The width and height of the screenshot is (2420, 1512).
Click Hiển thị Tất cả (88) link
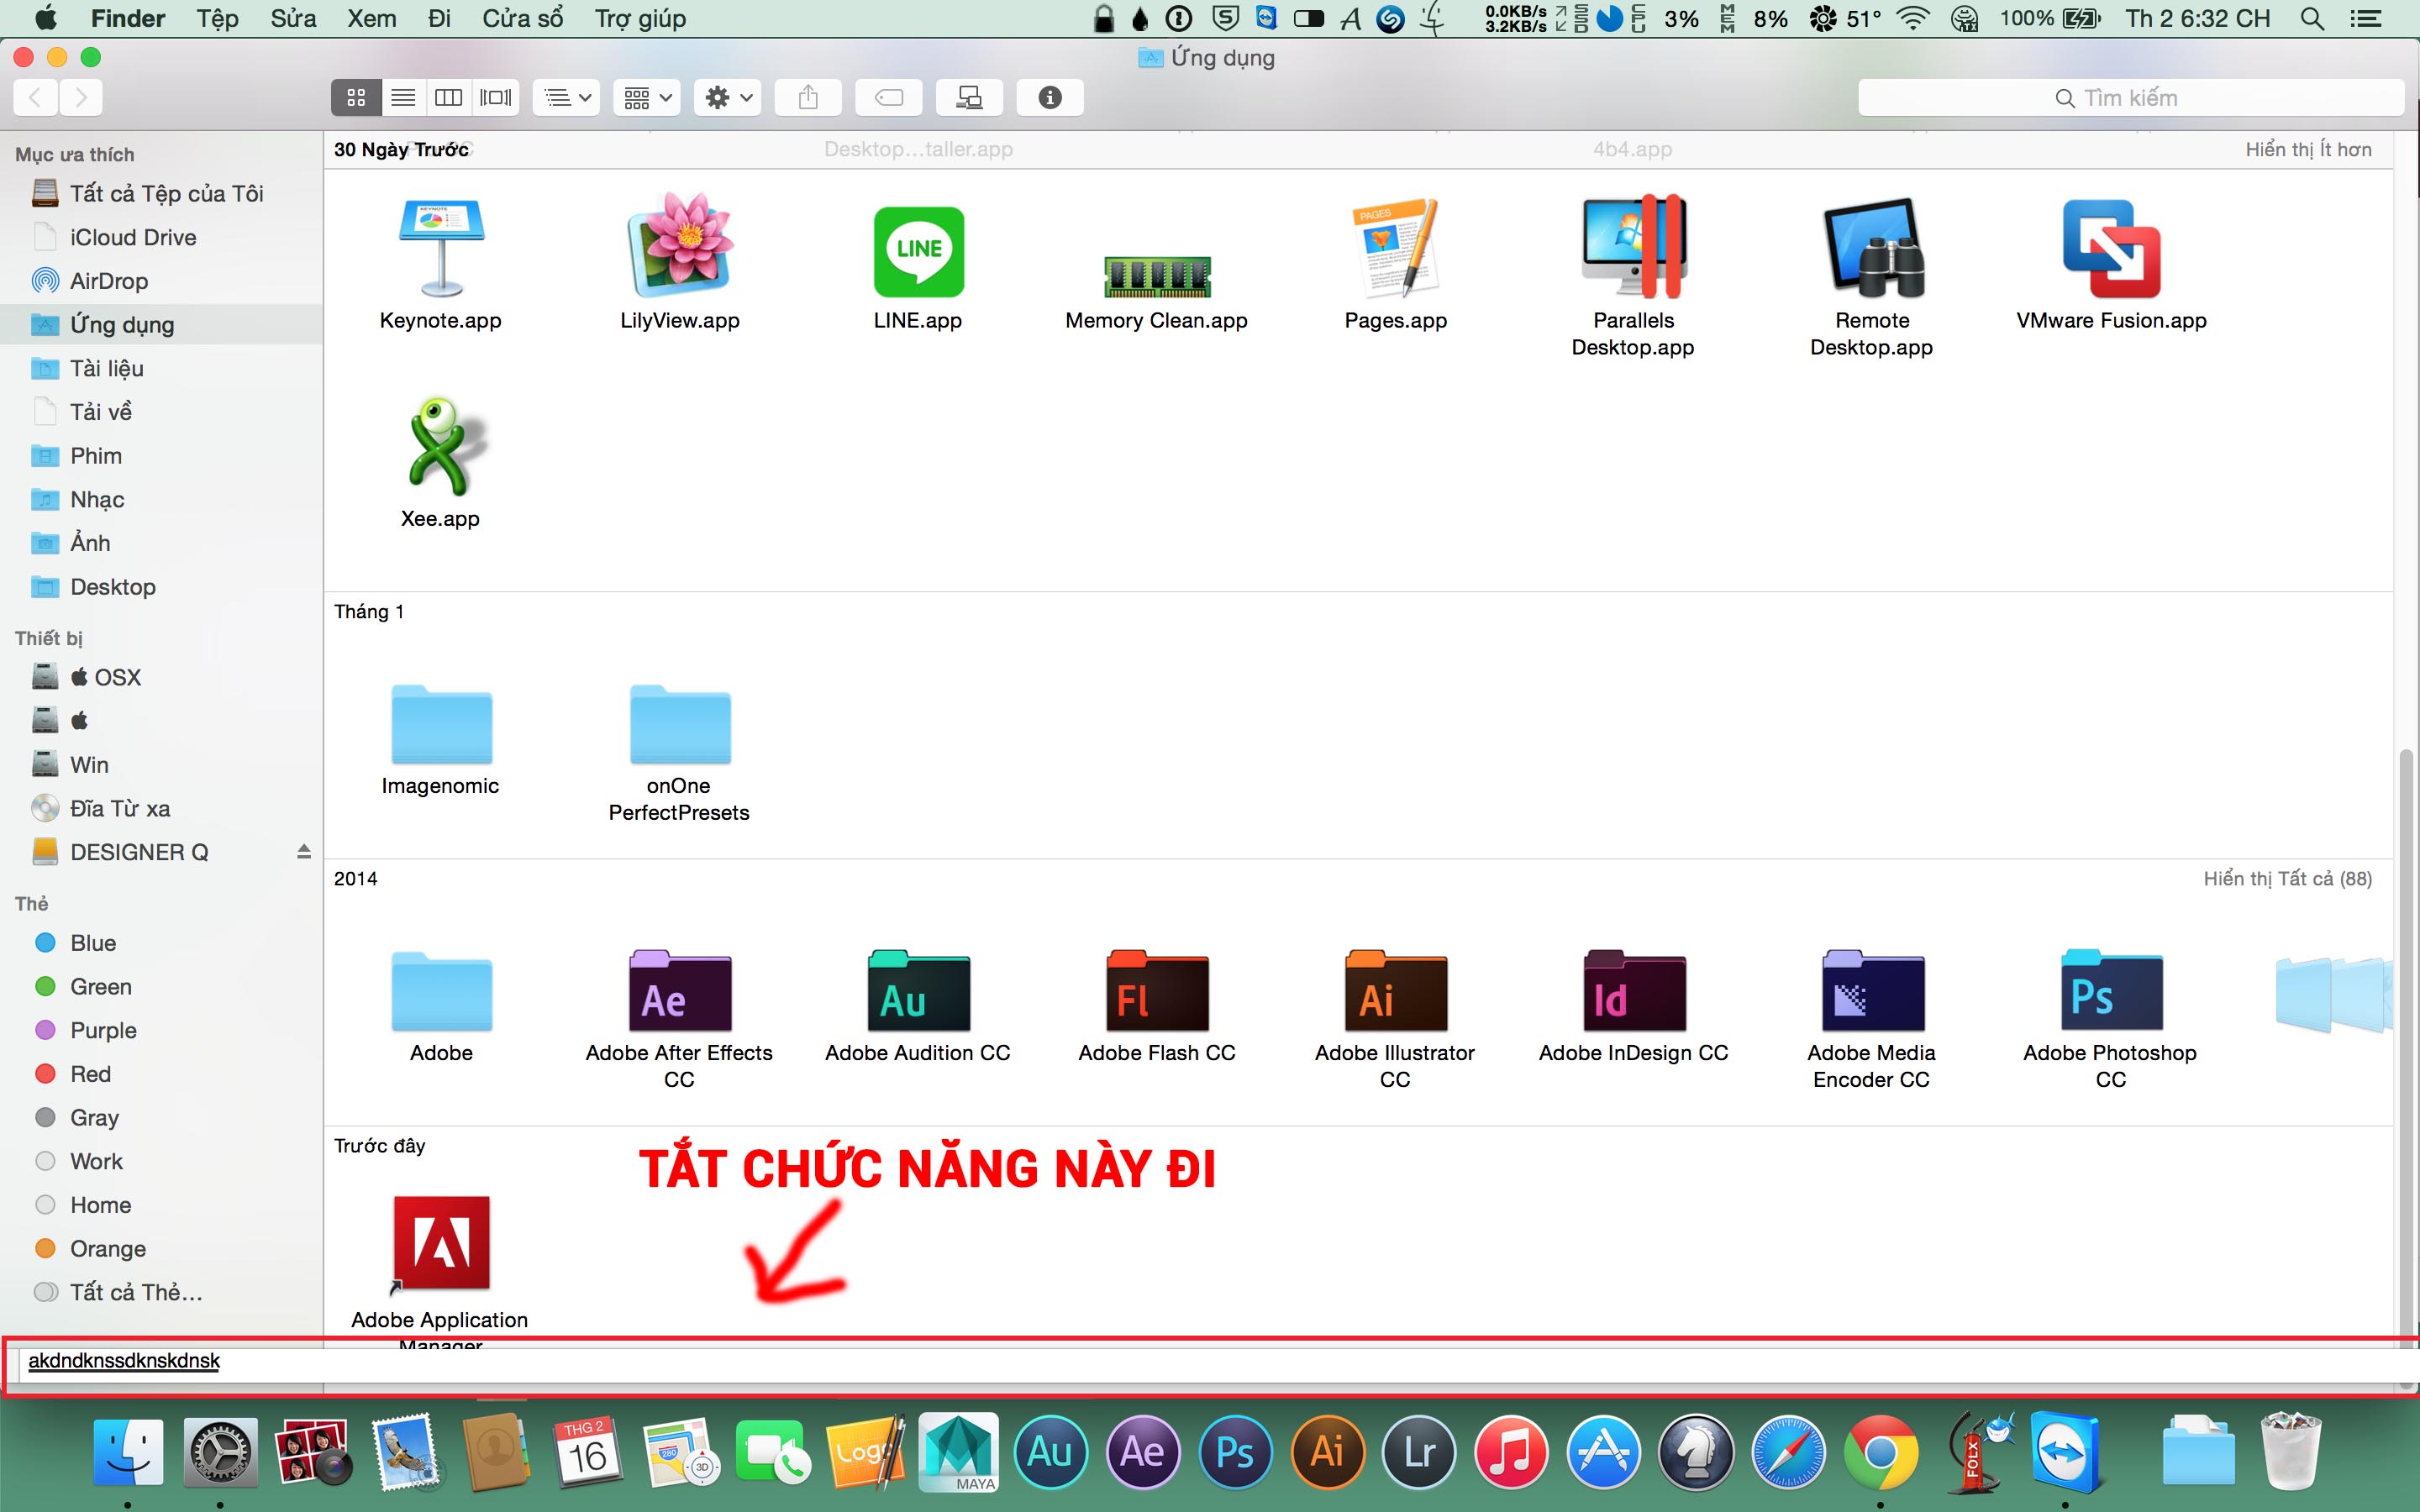pyautogui.click(x=2289, y=878)
